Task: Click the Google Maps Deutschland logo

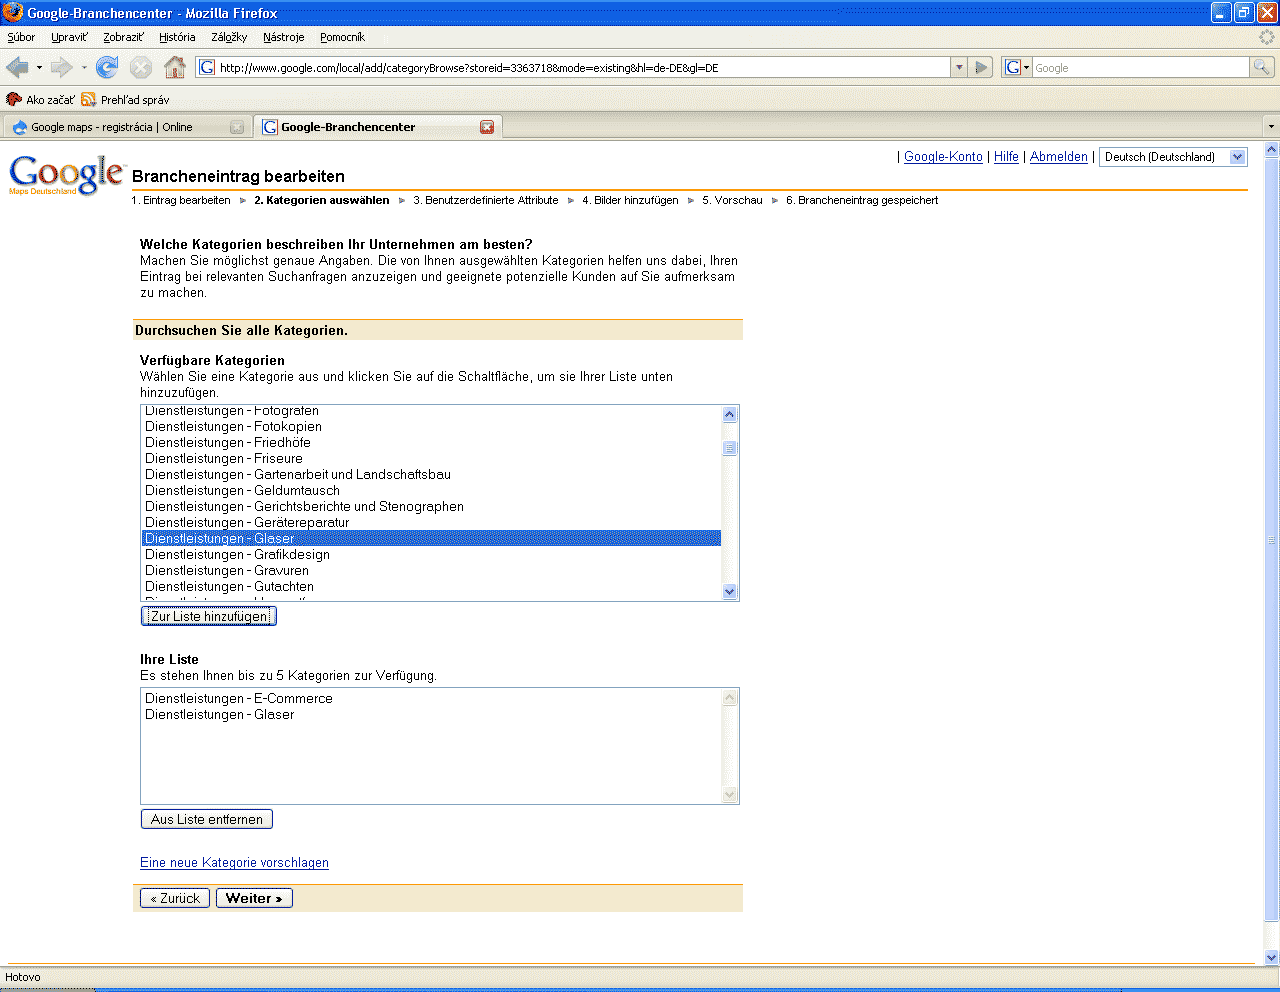Action: pyautogui.click(x=66, y=175)
